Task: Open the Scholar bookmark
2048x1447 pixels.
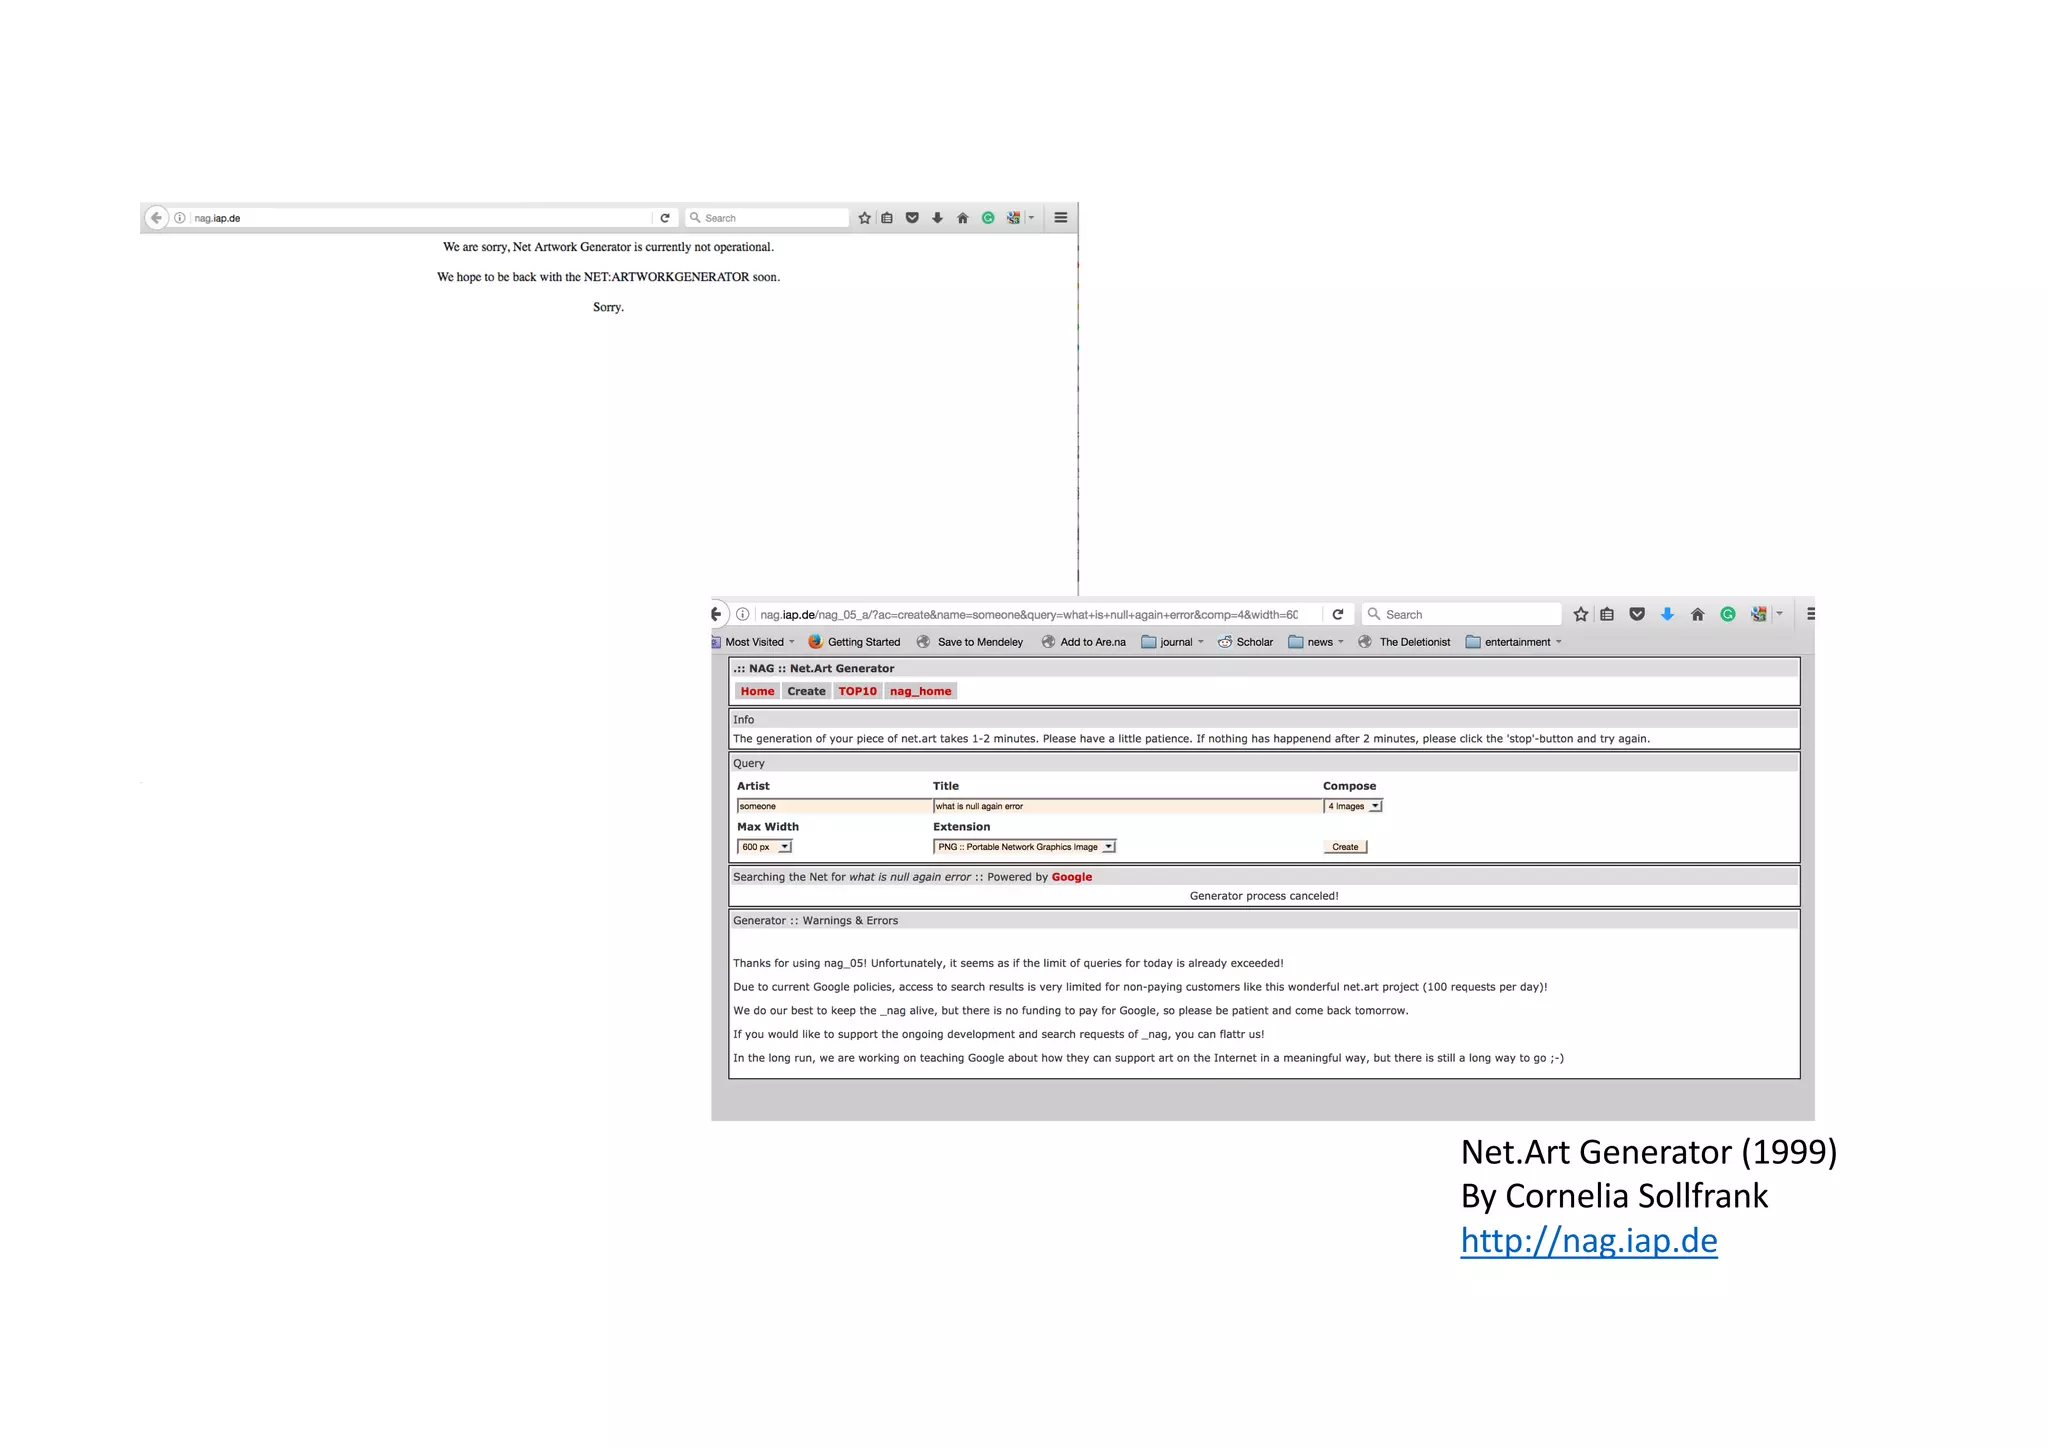Action: tap(1245, 642)
